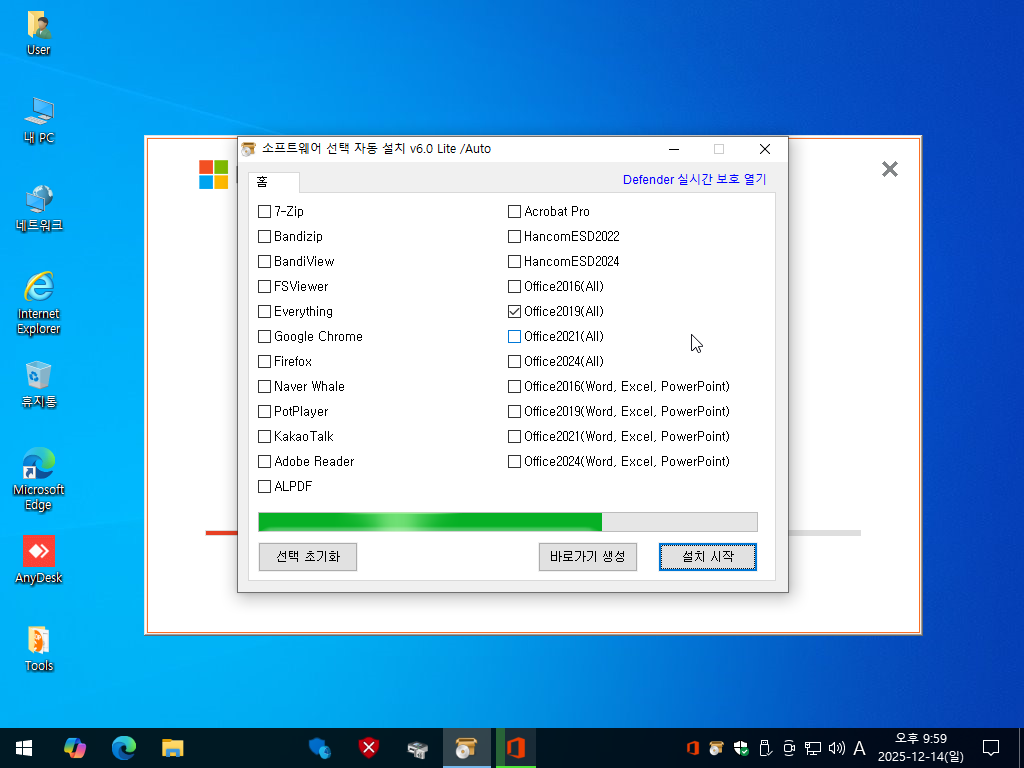Click the grey drive taskbar icon
The image size is (1024, 768).
click(417, 748)
